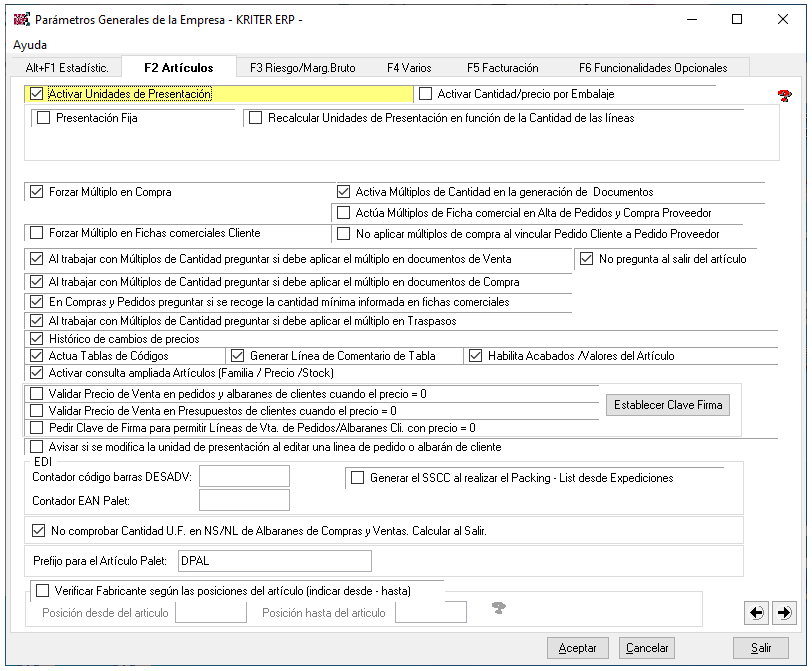Click the Salir button
The height and width of the screenshot is (671, 812).
pyautogui.click(x=761, y=648)
